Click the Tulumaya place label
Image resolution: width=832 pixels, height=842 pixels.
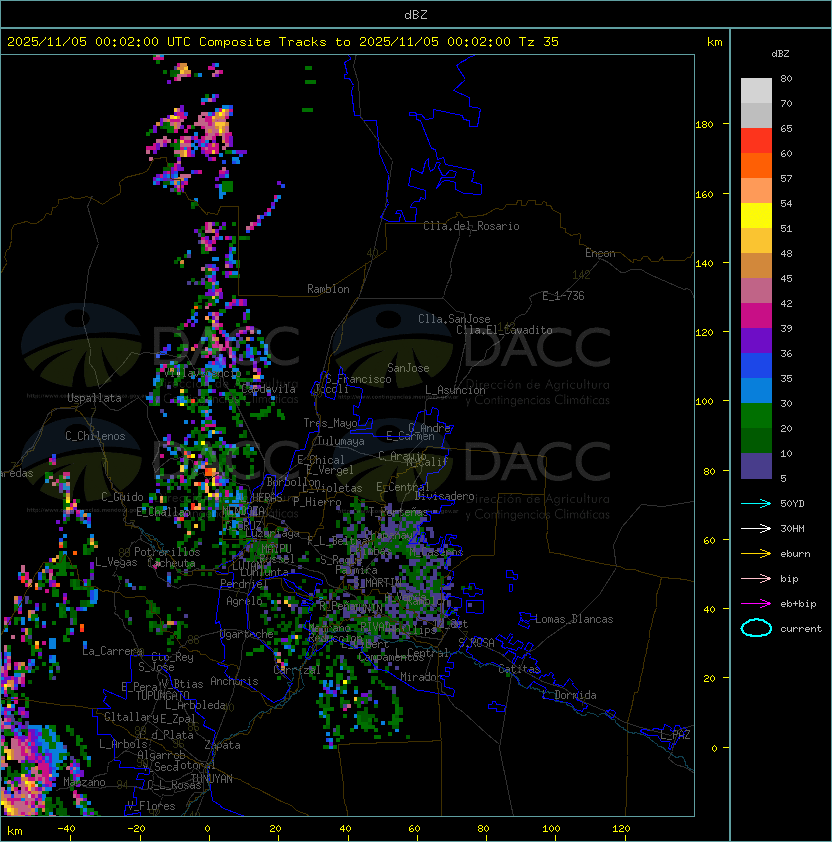pyautogui.click(x=341, y=441)
